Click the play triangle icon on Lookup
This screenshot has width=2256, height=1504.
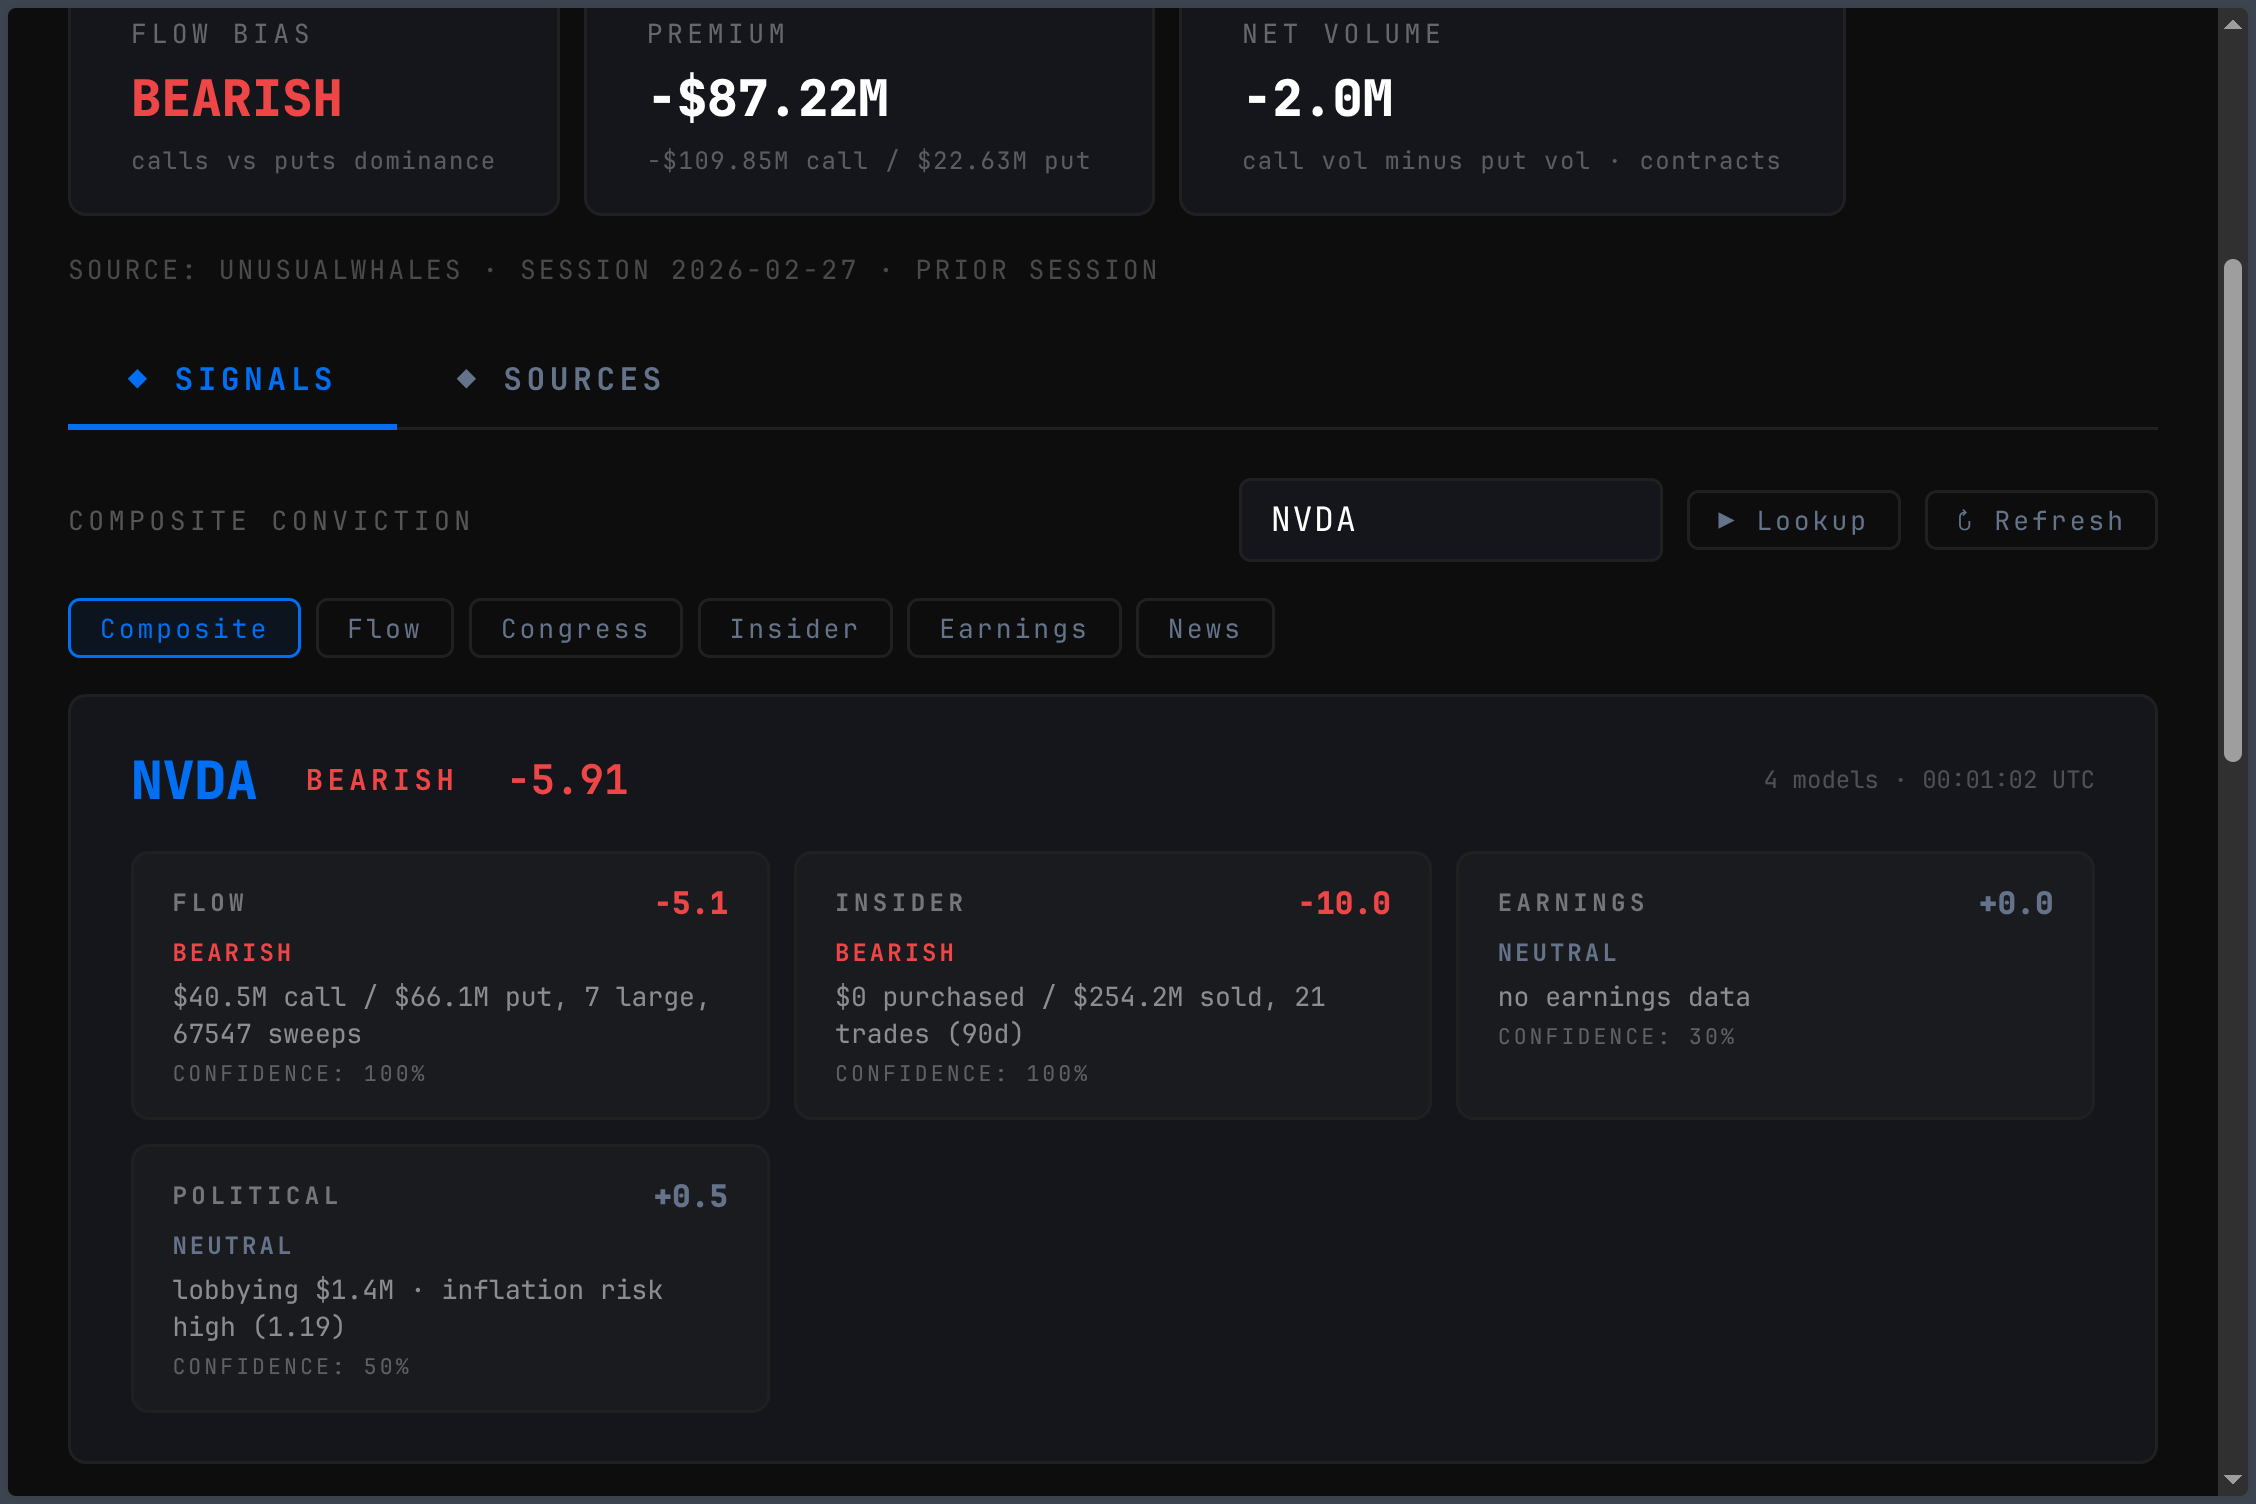click(1725, 520)
